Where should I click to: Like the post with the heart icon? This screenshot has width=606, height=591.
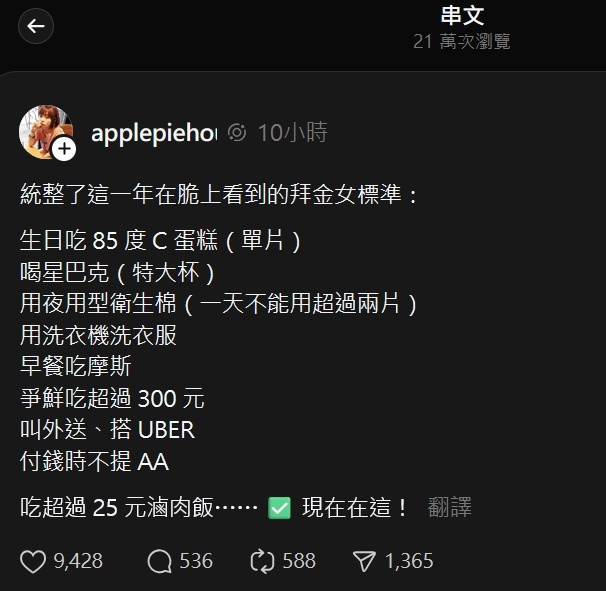coord(33,561)
